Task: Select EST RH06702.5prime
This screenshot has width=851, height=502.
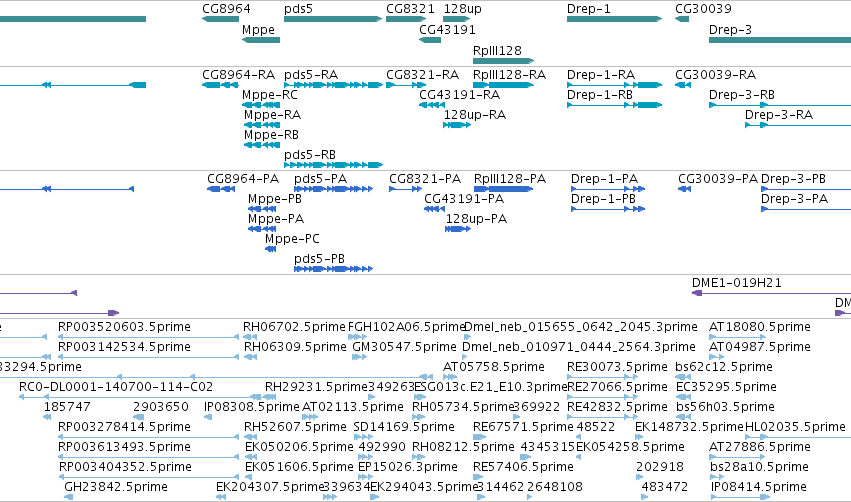Action: click(294, 327)
